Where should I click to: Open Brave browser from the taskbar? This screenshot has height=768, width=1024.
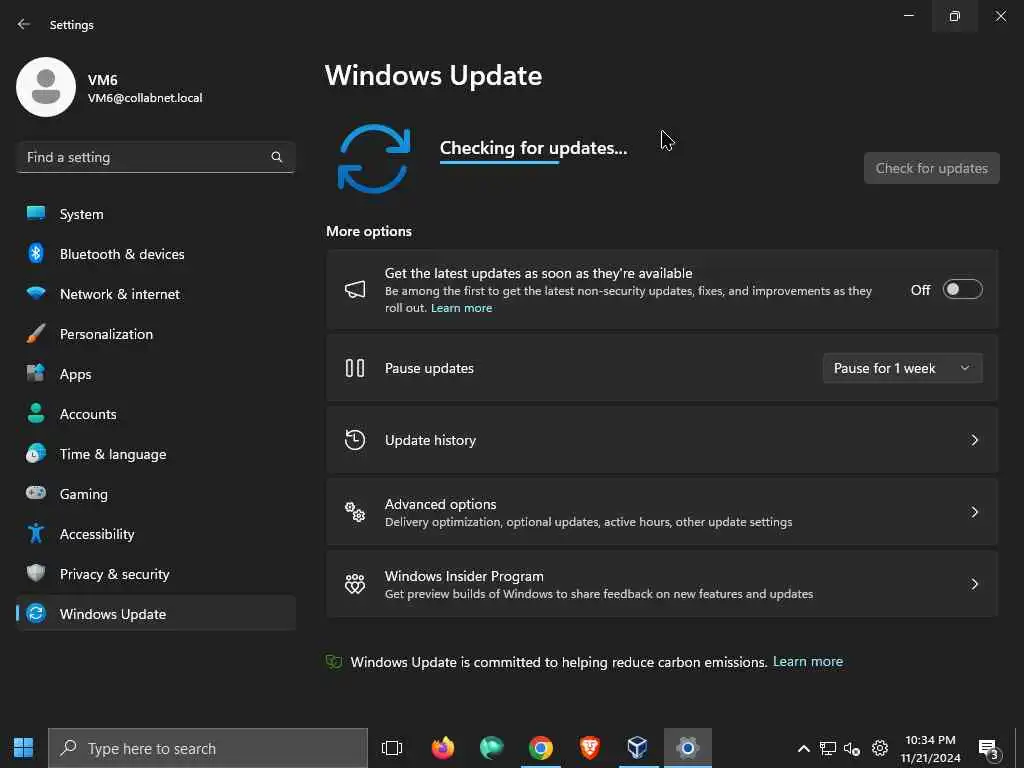tap(590, 748)
